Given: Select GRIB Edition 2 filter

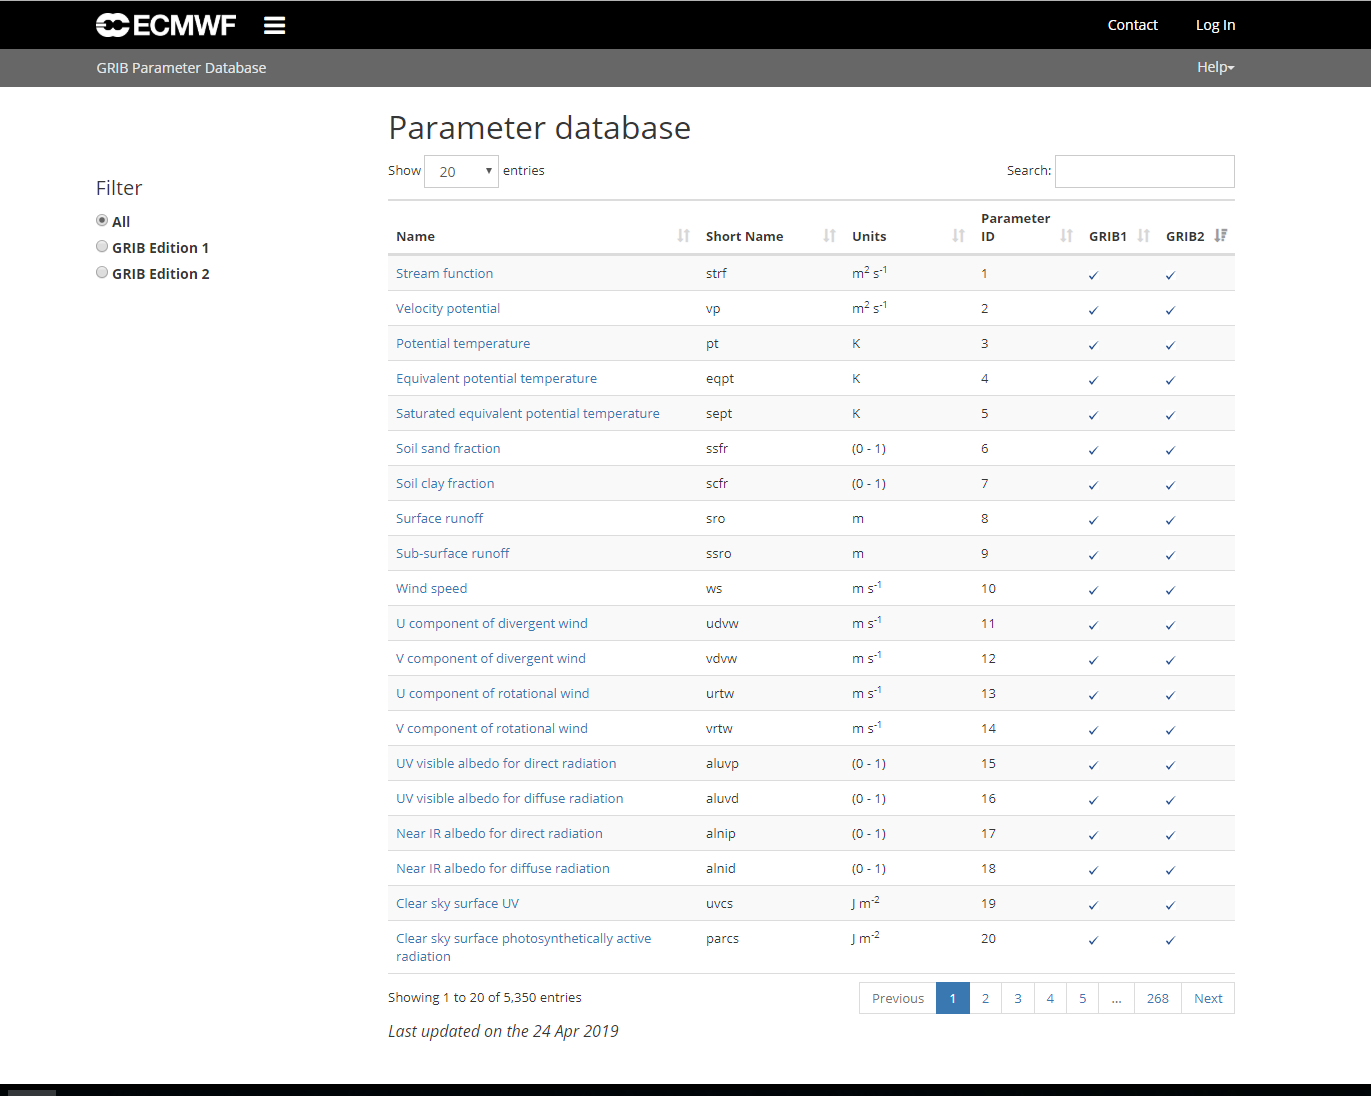Looking at the screenshot, I should click(102, 273).
